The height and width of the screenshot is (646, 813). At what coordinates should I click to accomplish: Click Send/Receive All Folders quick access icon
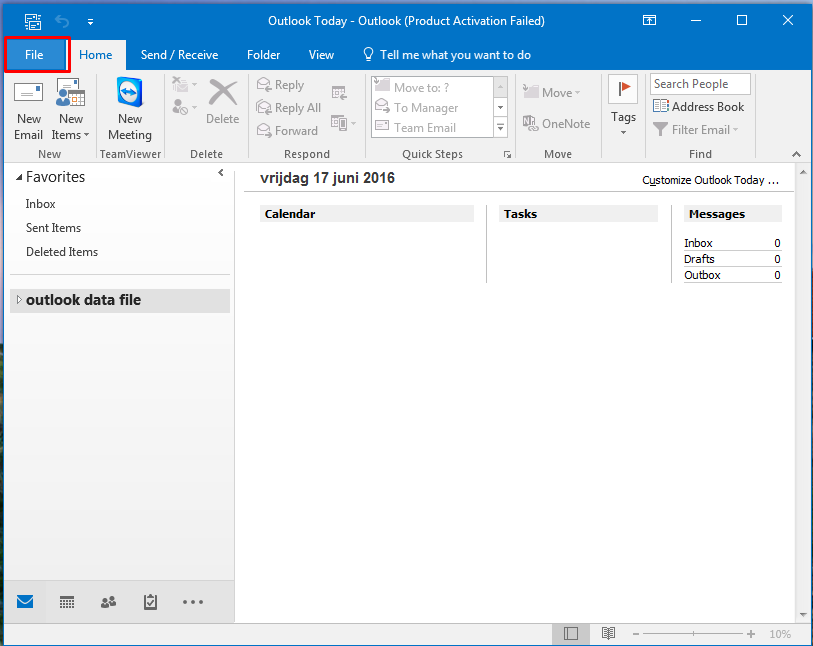(33, 21)
